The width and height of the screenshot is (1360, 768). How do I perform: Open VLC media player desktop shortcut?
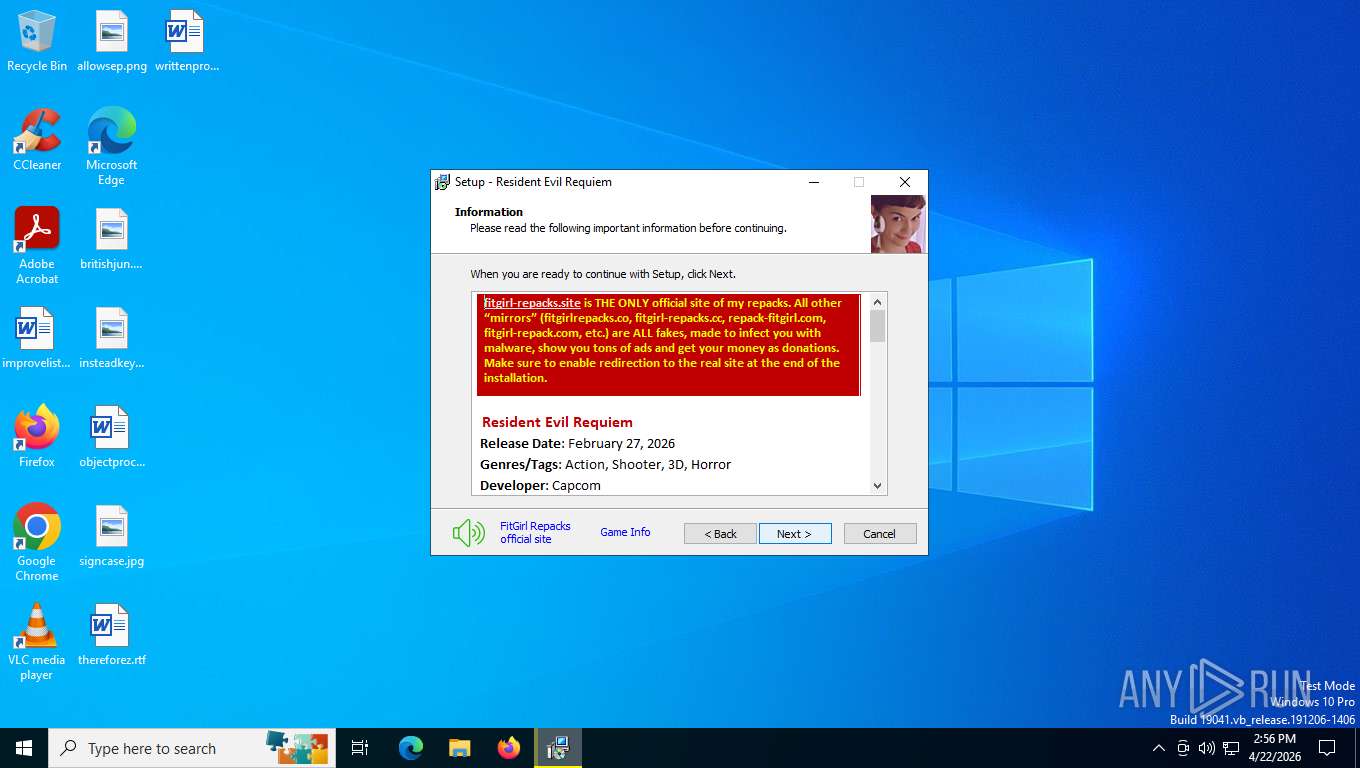37,642
